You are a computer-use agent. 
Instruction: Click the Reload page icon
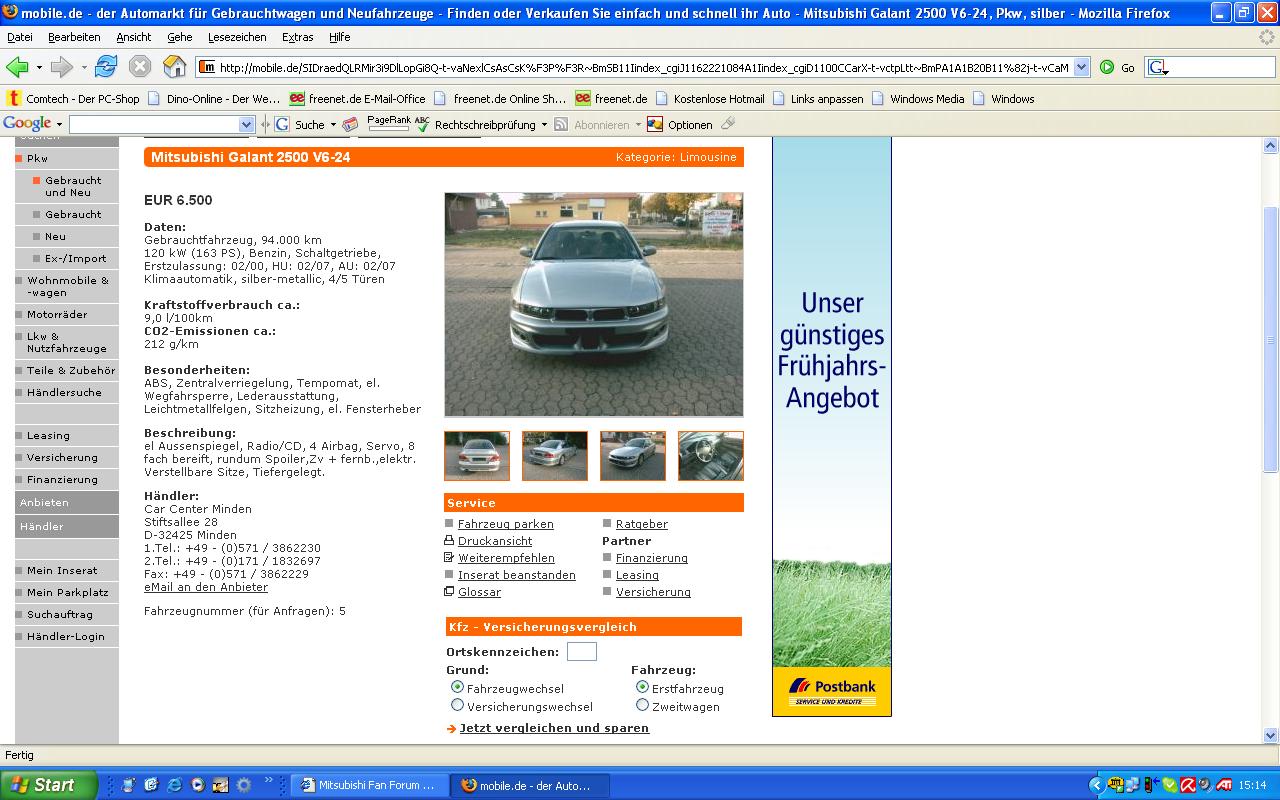[x=106, y=67]
